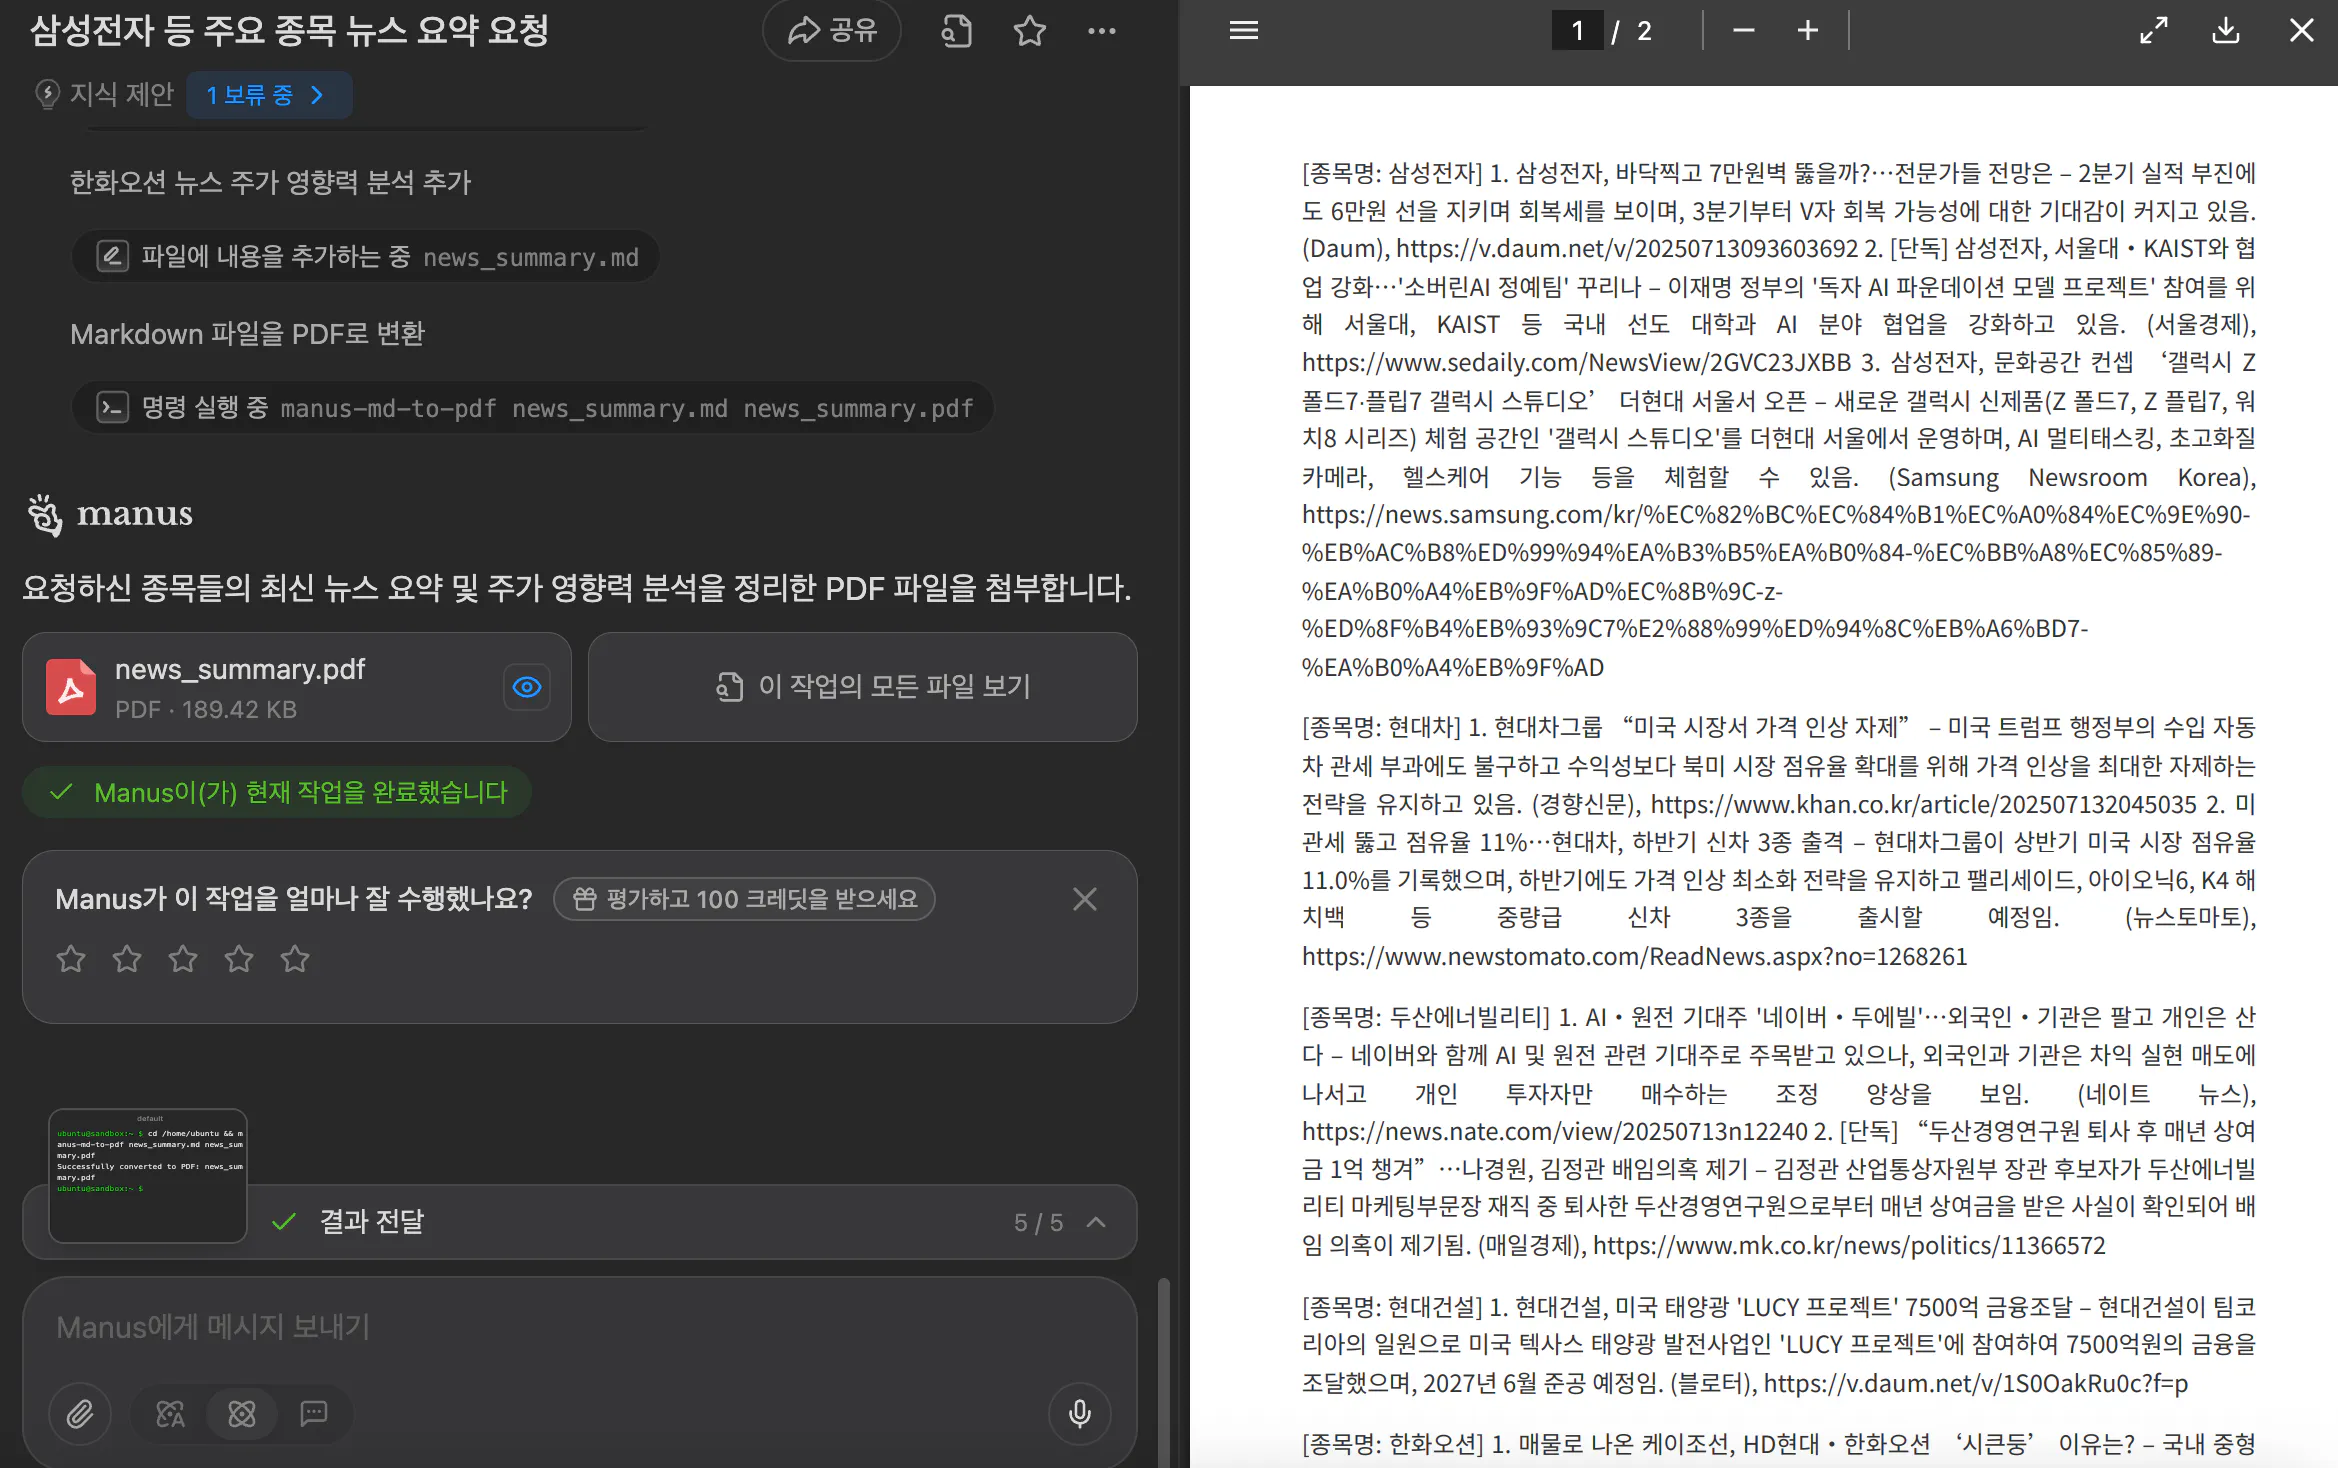Viewport: 2338px width, 1468px height.
Task: Star this conversation as favorite
Action: (1028, 31)
